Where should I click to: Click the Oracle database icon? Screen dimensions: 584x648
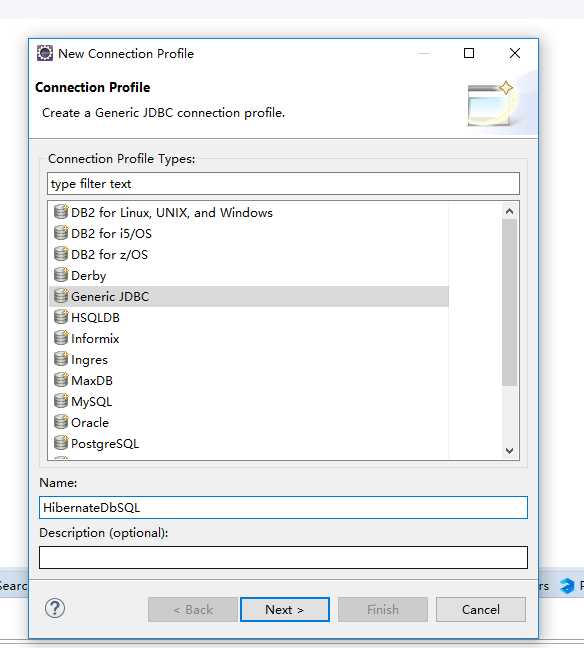[x=61, y=422]
